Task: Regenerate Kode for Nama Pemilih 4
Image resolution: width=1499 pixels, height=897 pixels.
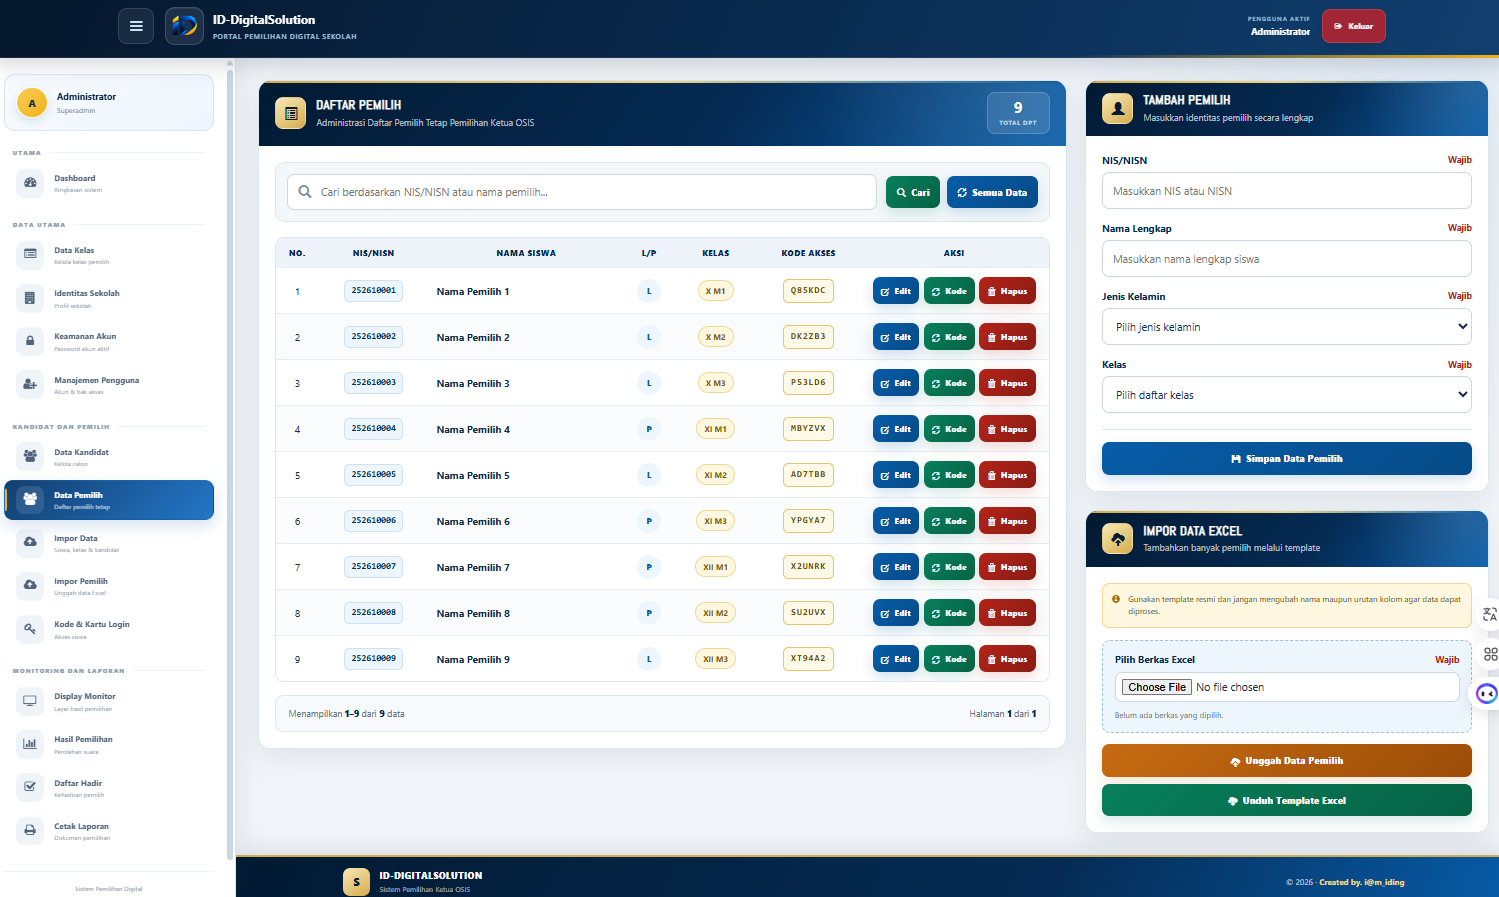Action: 949,429
